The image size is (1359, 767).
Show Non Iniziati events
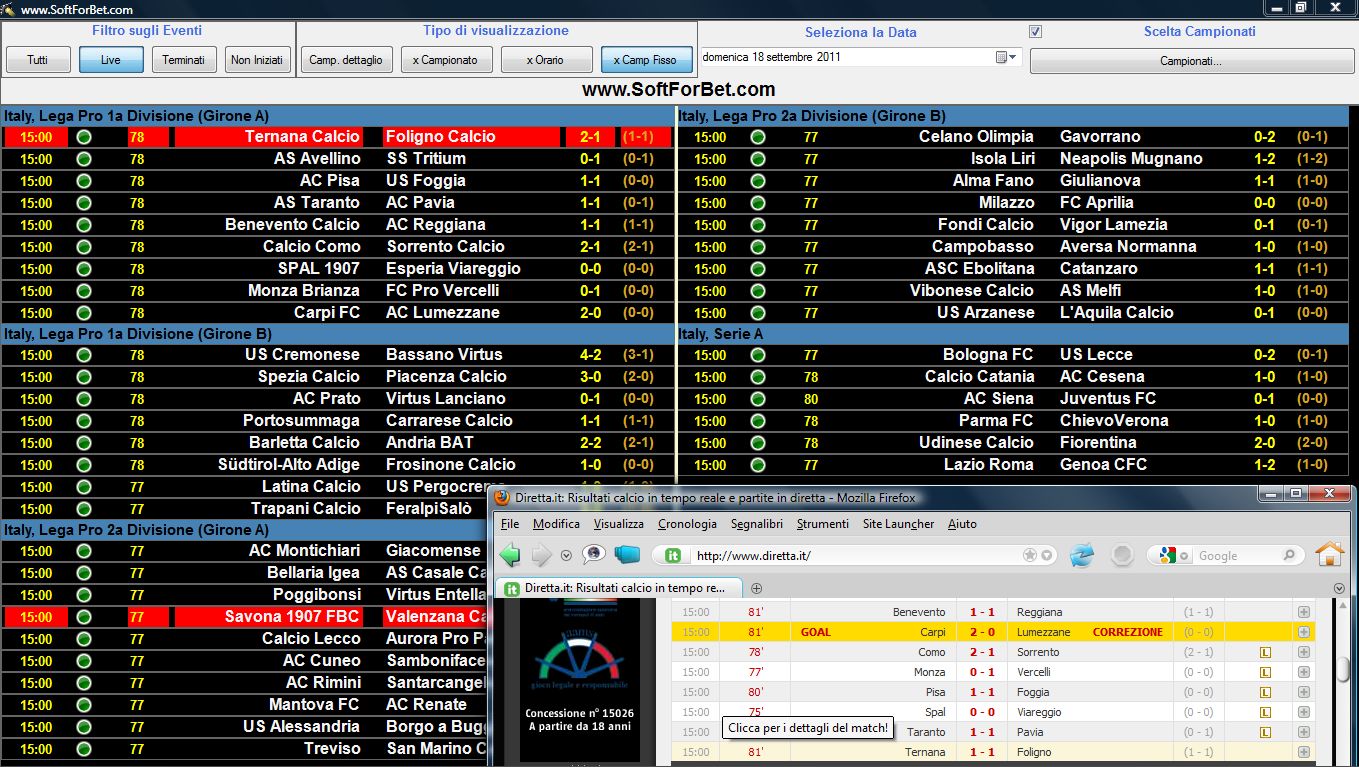[x=257, y=60]
